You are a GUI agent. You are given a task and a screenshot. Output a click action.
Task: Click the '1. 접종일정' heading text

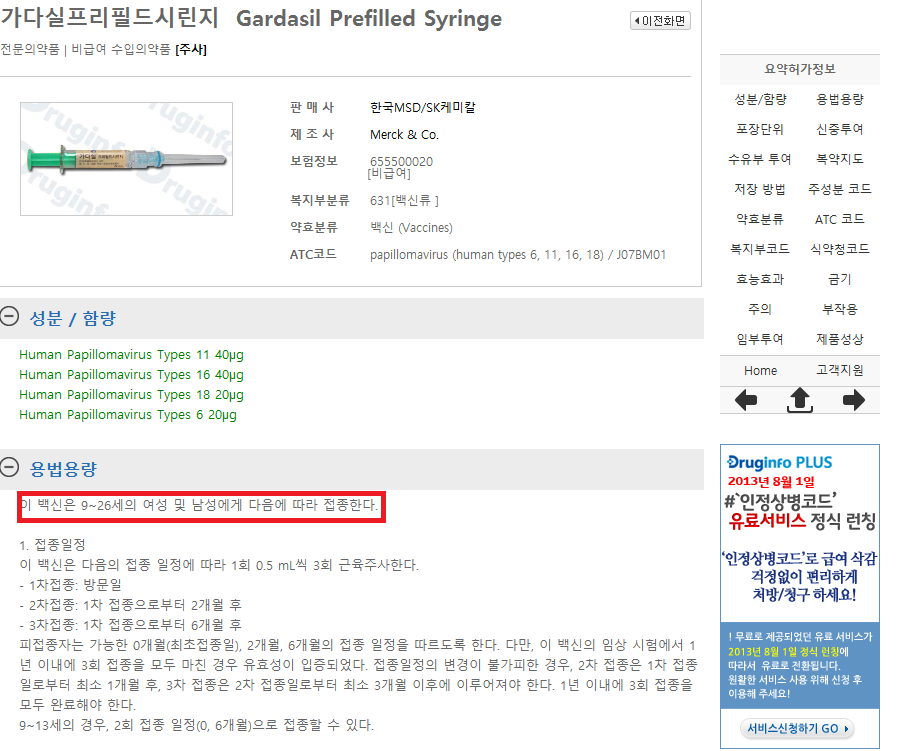[x=52, y=545]
